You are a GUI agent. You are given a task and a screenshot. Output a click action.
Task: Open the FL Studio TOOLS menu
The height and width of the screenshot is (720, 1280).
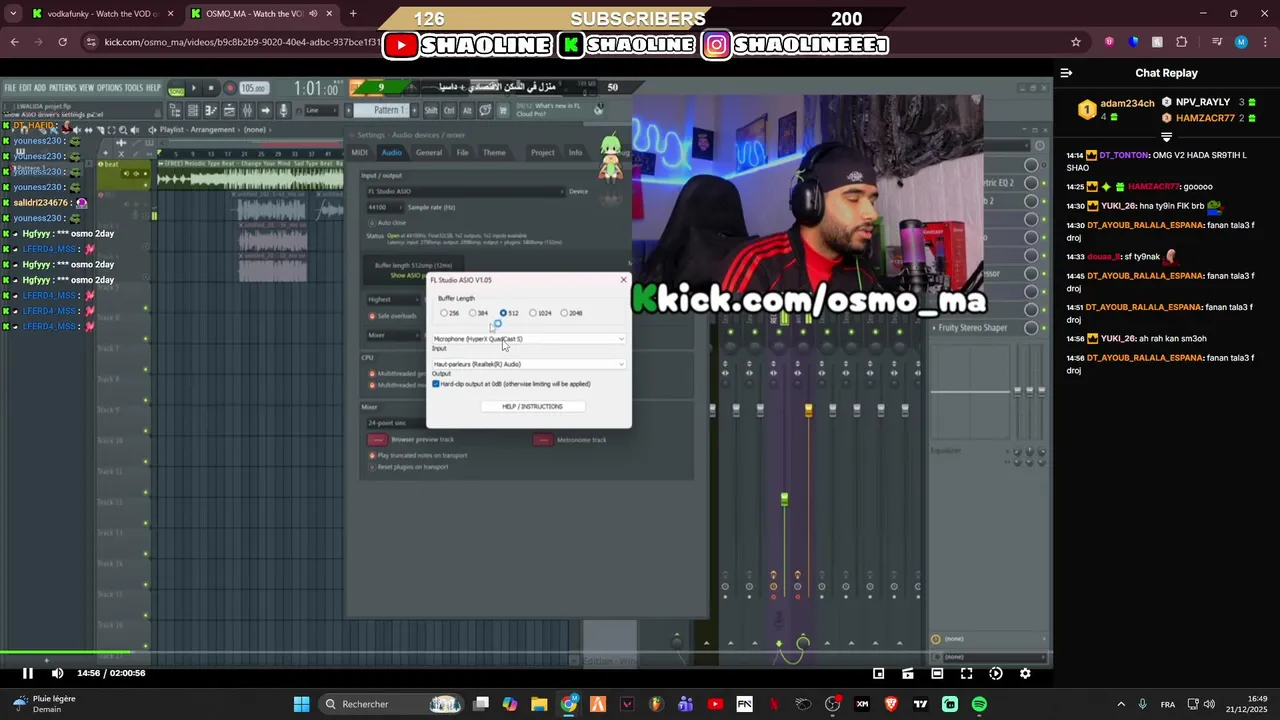(134, 88)
